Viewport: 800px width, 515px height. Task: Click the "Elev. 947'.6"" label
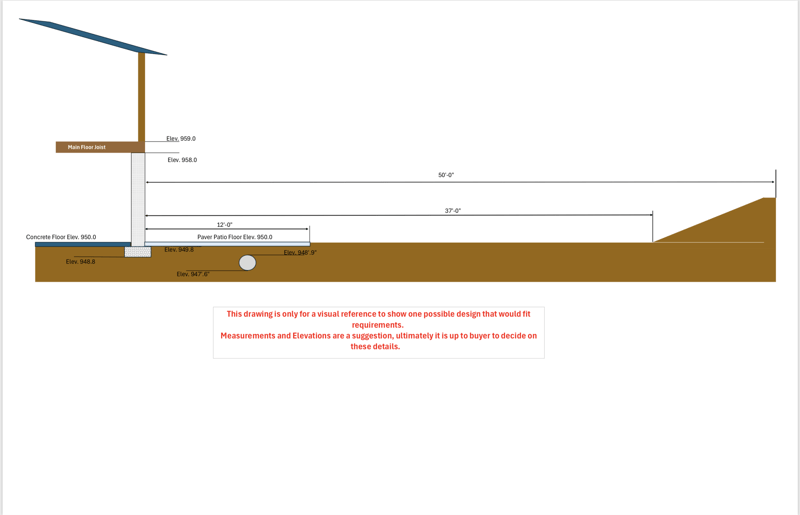click(x=193, y=274)
